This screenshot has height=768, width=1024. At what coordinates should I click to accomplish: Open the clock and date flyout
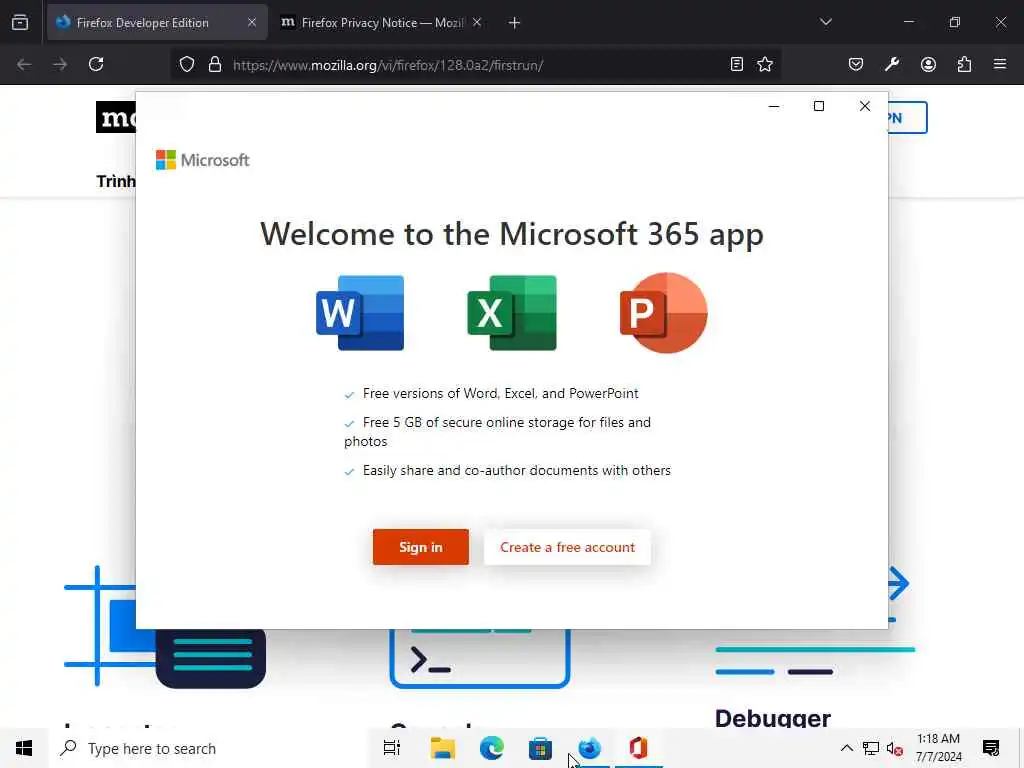pyautogui.click(x=938, y=748)
